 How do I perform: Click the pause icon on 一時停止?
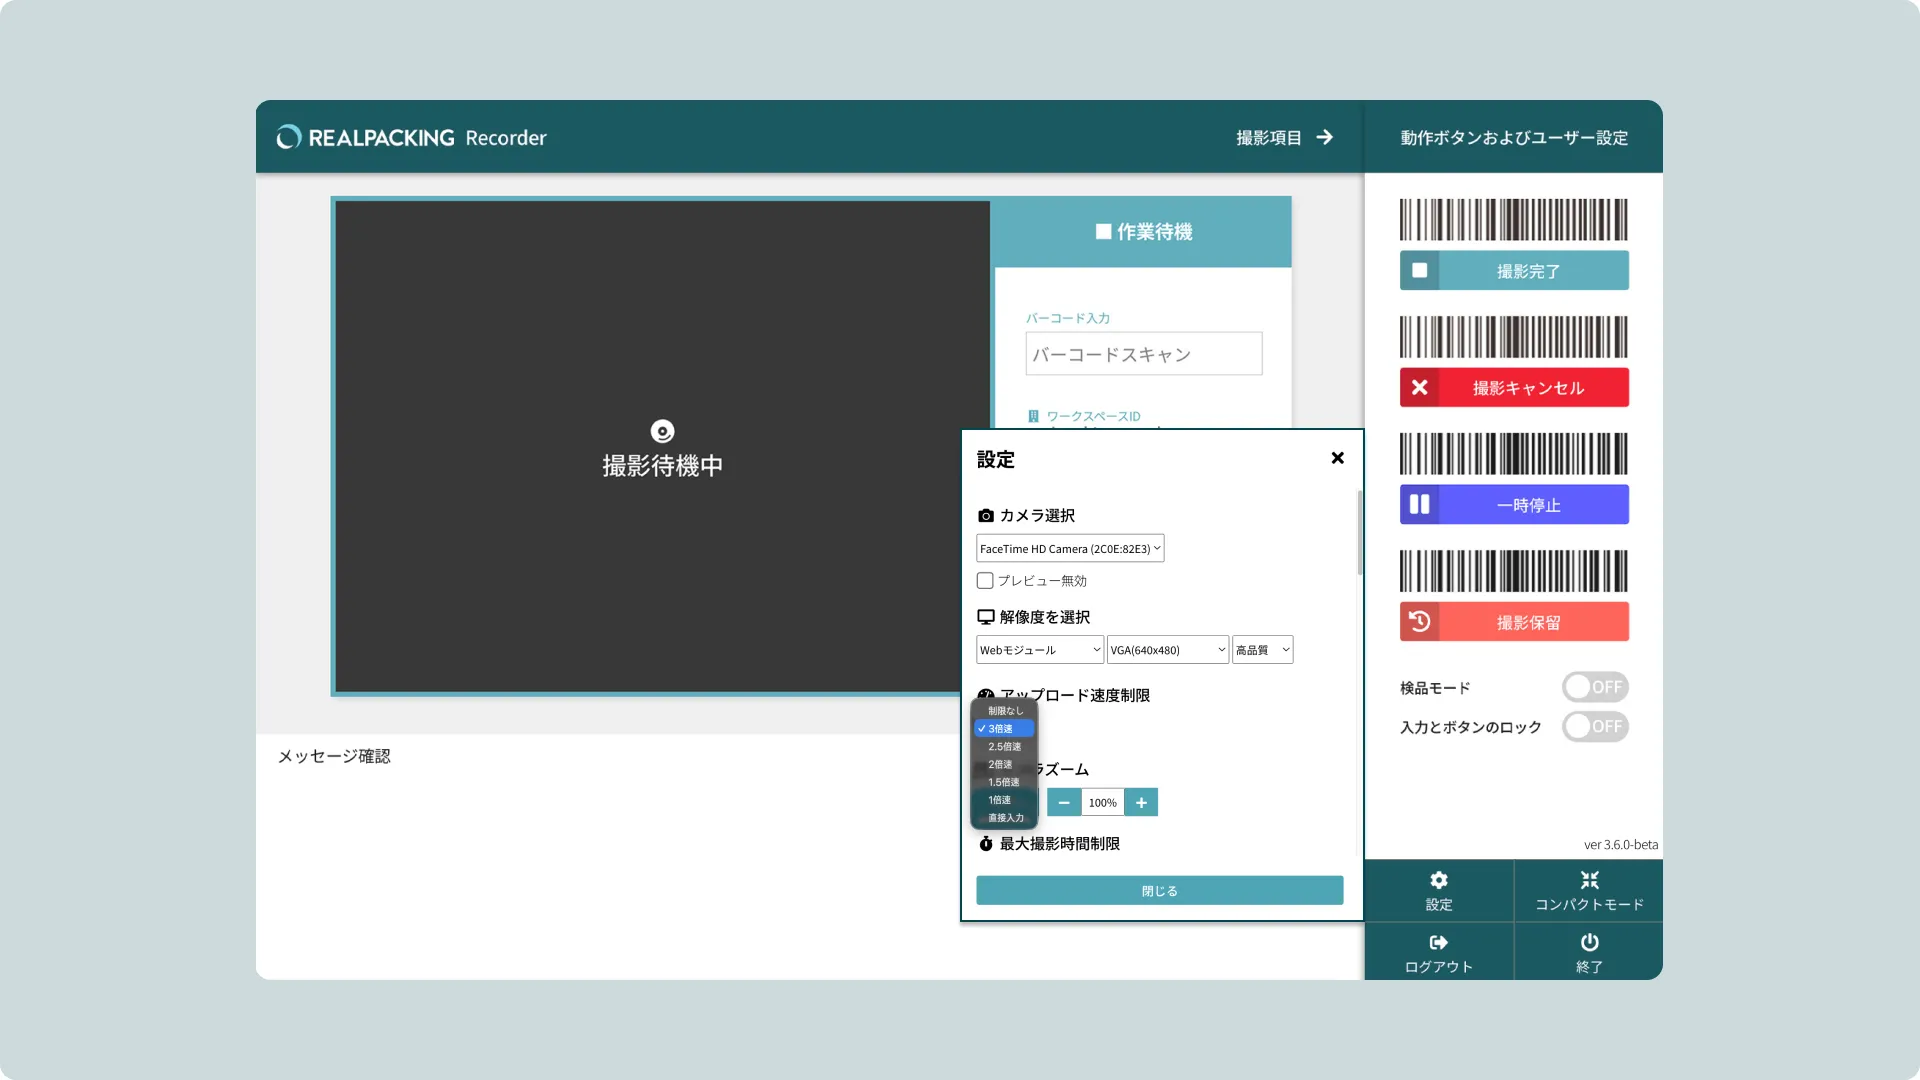[x=1419, y=504]
